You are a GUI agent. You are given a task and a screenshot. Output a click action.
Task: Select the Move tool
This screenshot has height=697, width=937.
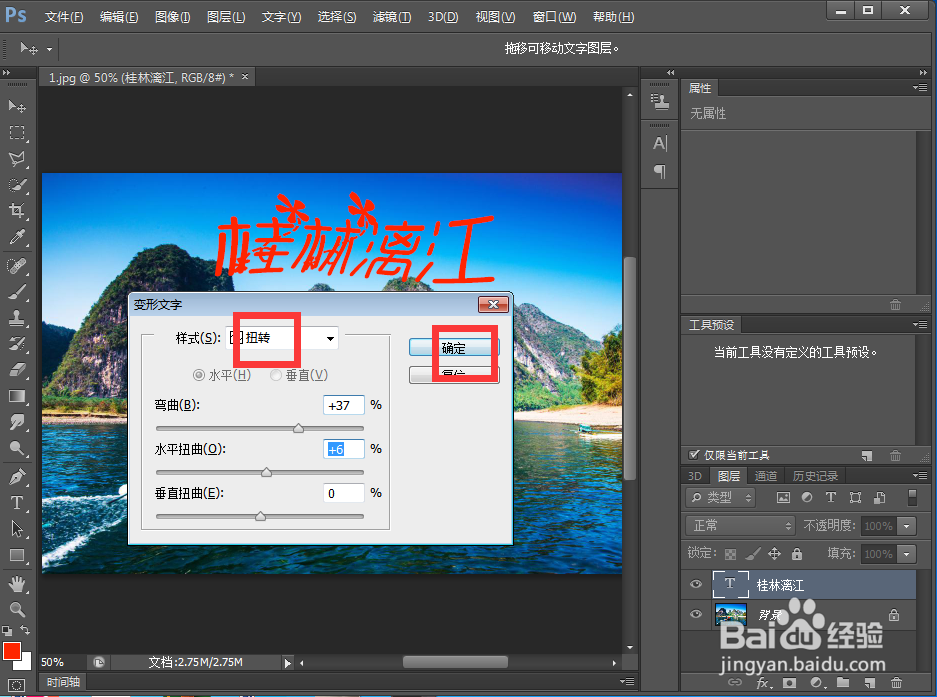click(x=17, y=106)
